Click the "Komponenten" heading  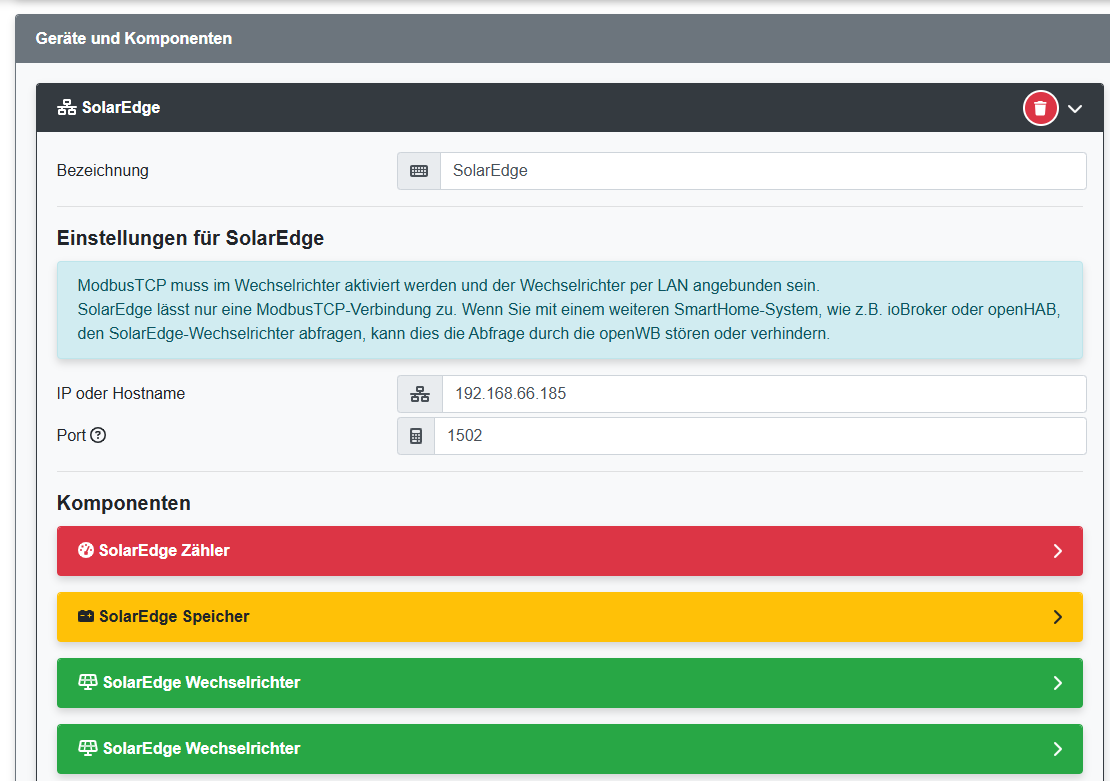point(124,503)
